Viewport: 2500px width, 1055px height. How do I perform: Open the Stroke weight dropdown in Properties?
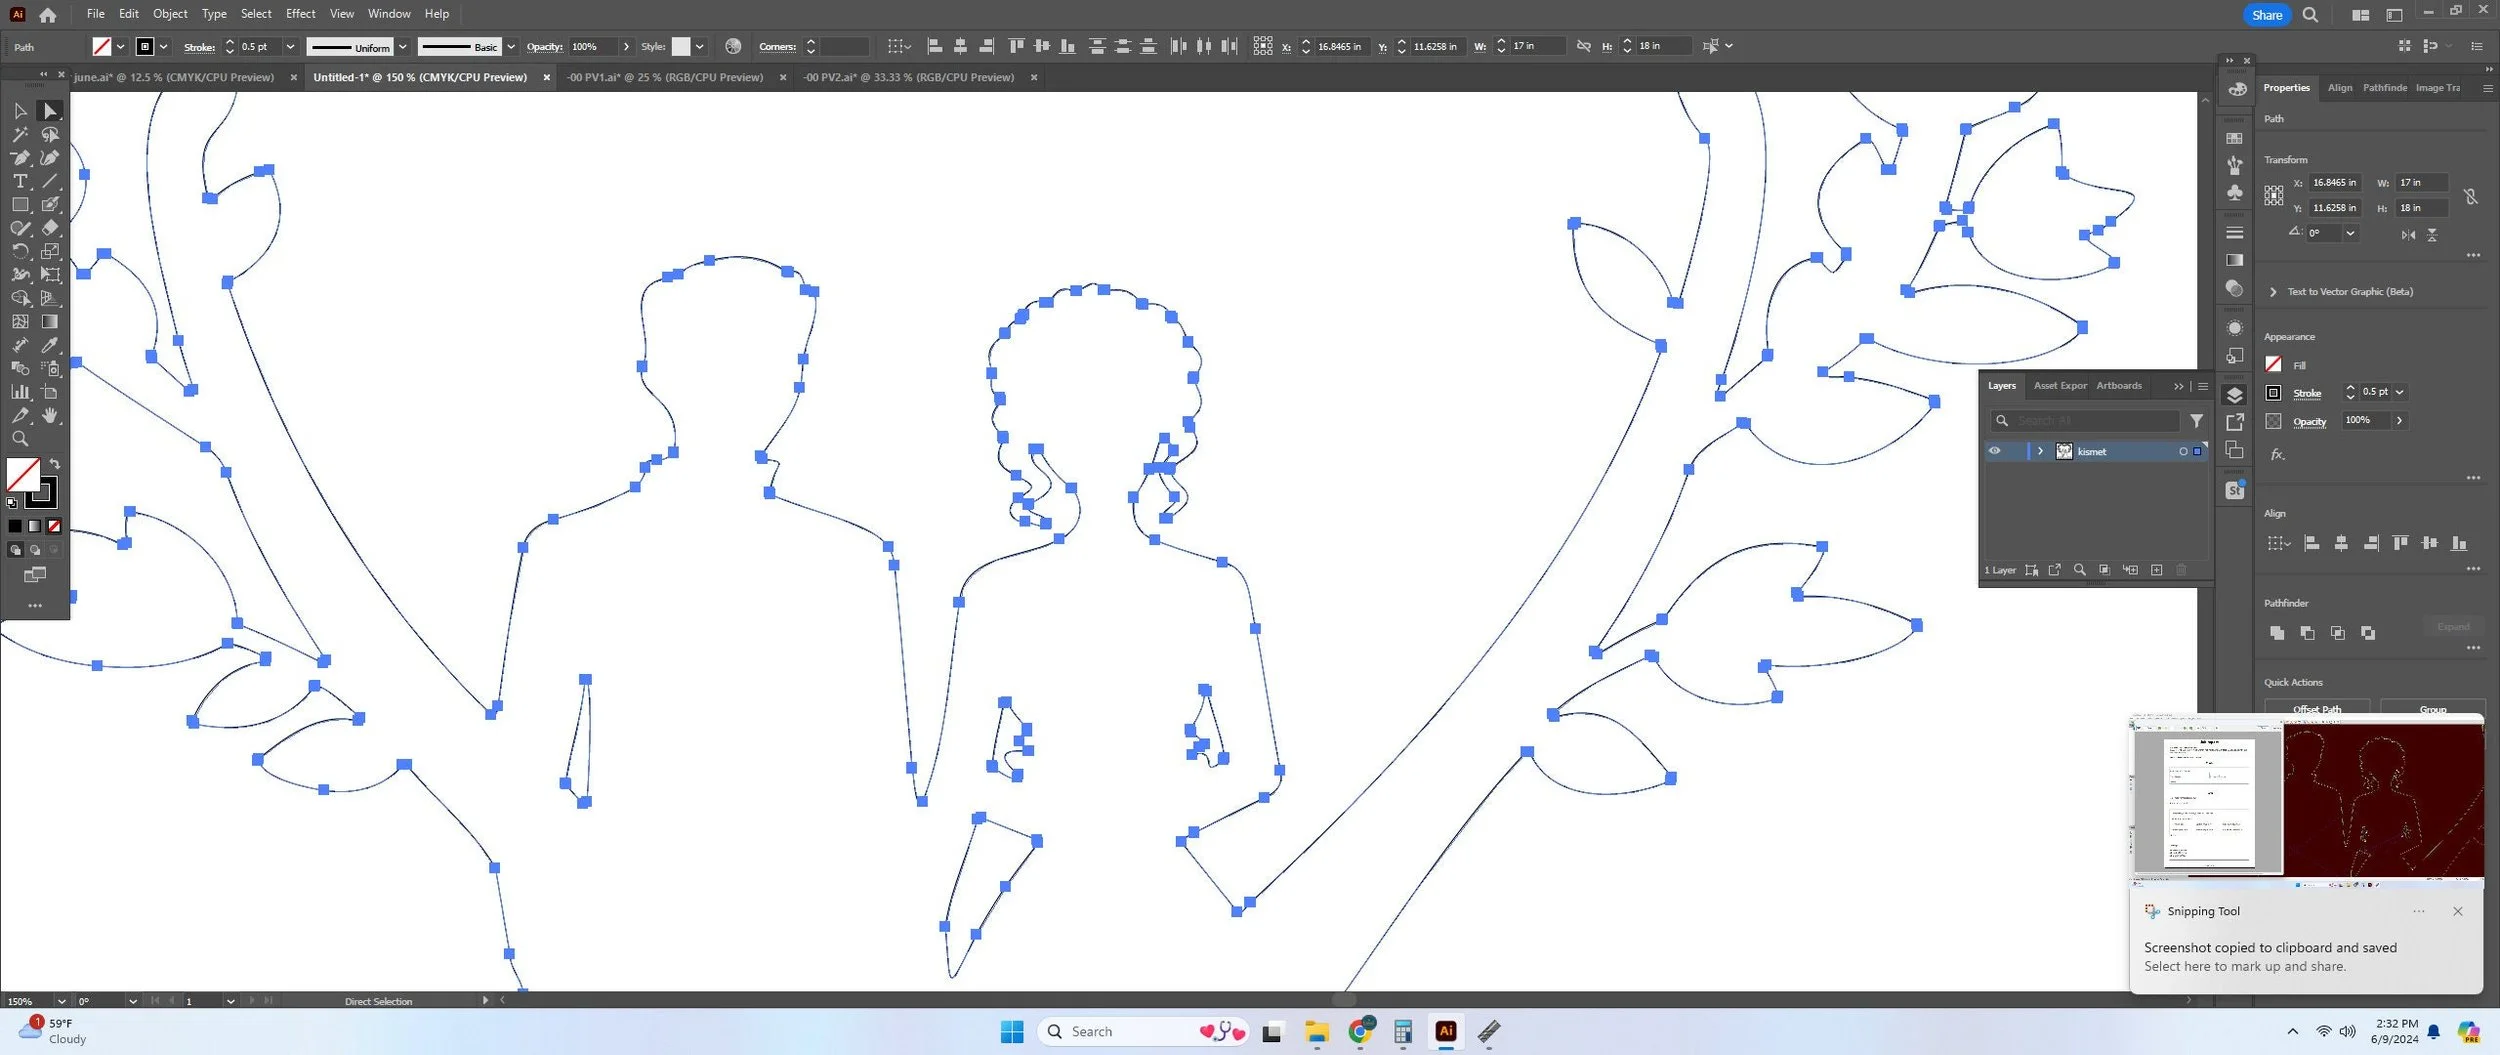[2399, 392]
